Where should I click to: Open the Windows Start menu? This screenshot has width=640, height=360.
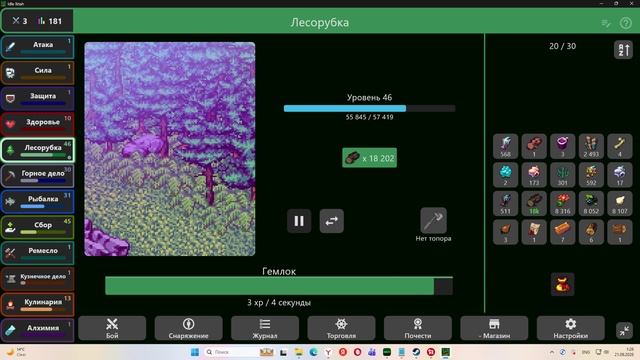click(195, 352)
